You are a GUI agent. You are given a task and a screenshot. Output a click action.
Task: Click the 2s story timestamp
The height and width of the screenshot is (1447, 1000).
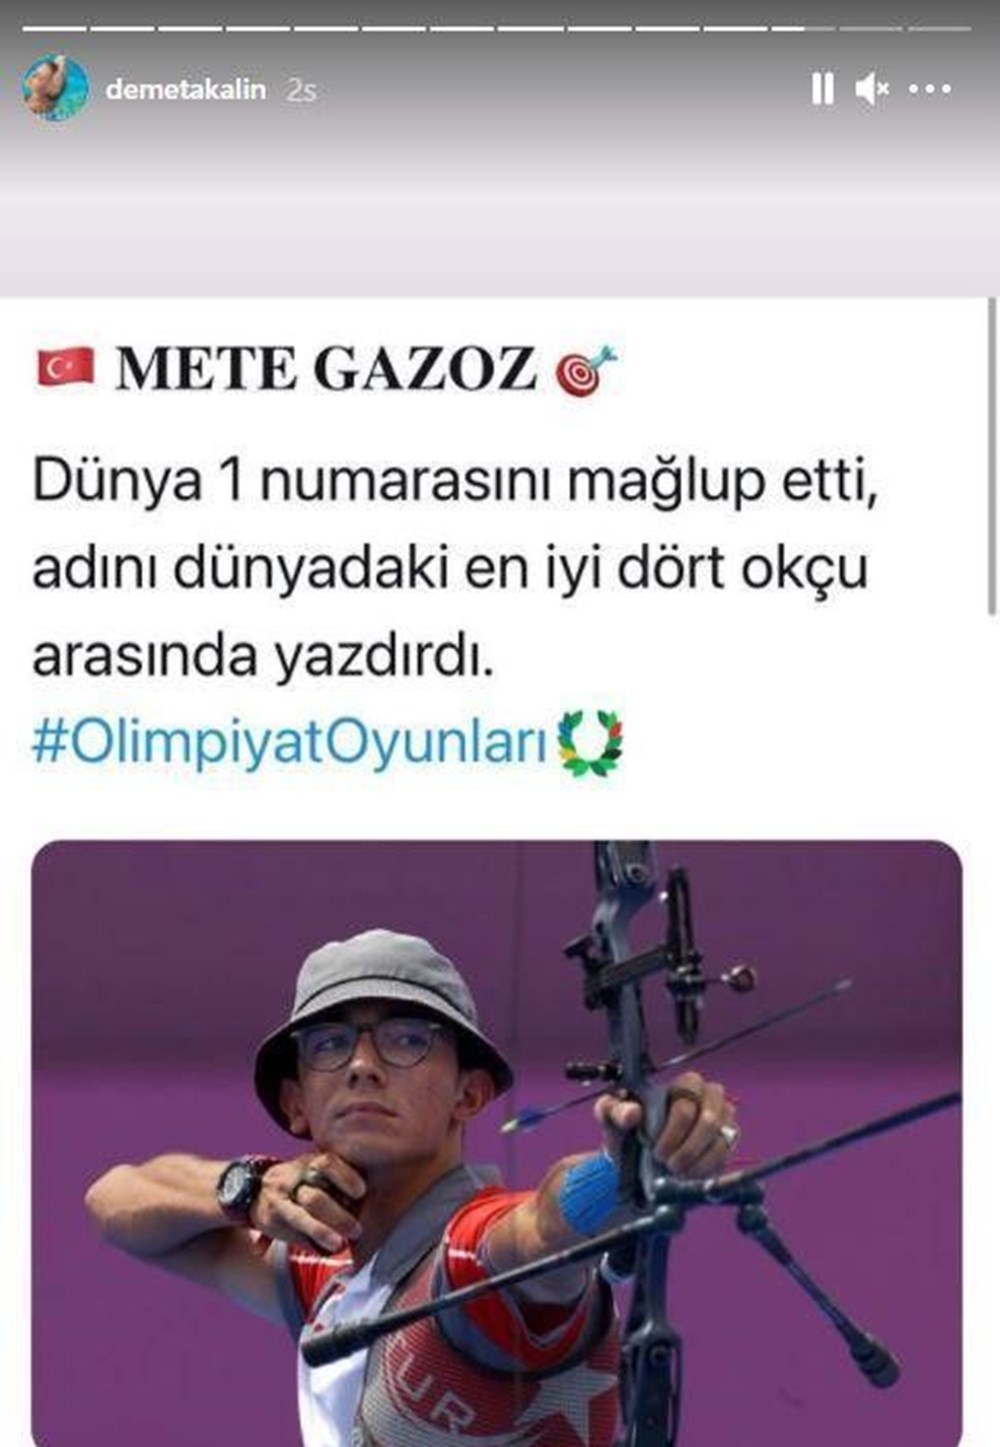(301, 90)
